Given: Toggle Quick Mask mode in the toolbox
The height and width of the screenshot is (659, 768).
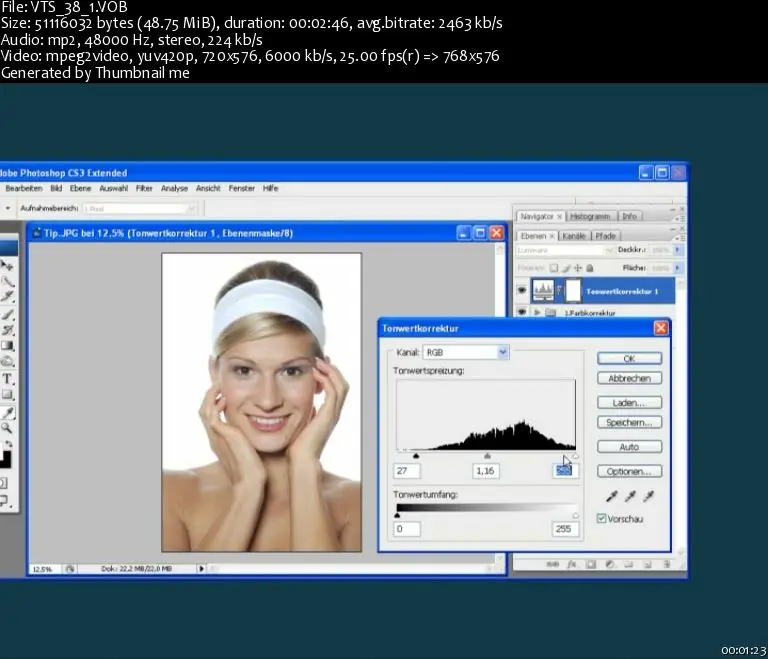Looking at the screenshot, I should 4,483.
